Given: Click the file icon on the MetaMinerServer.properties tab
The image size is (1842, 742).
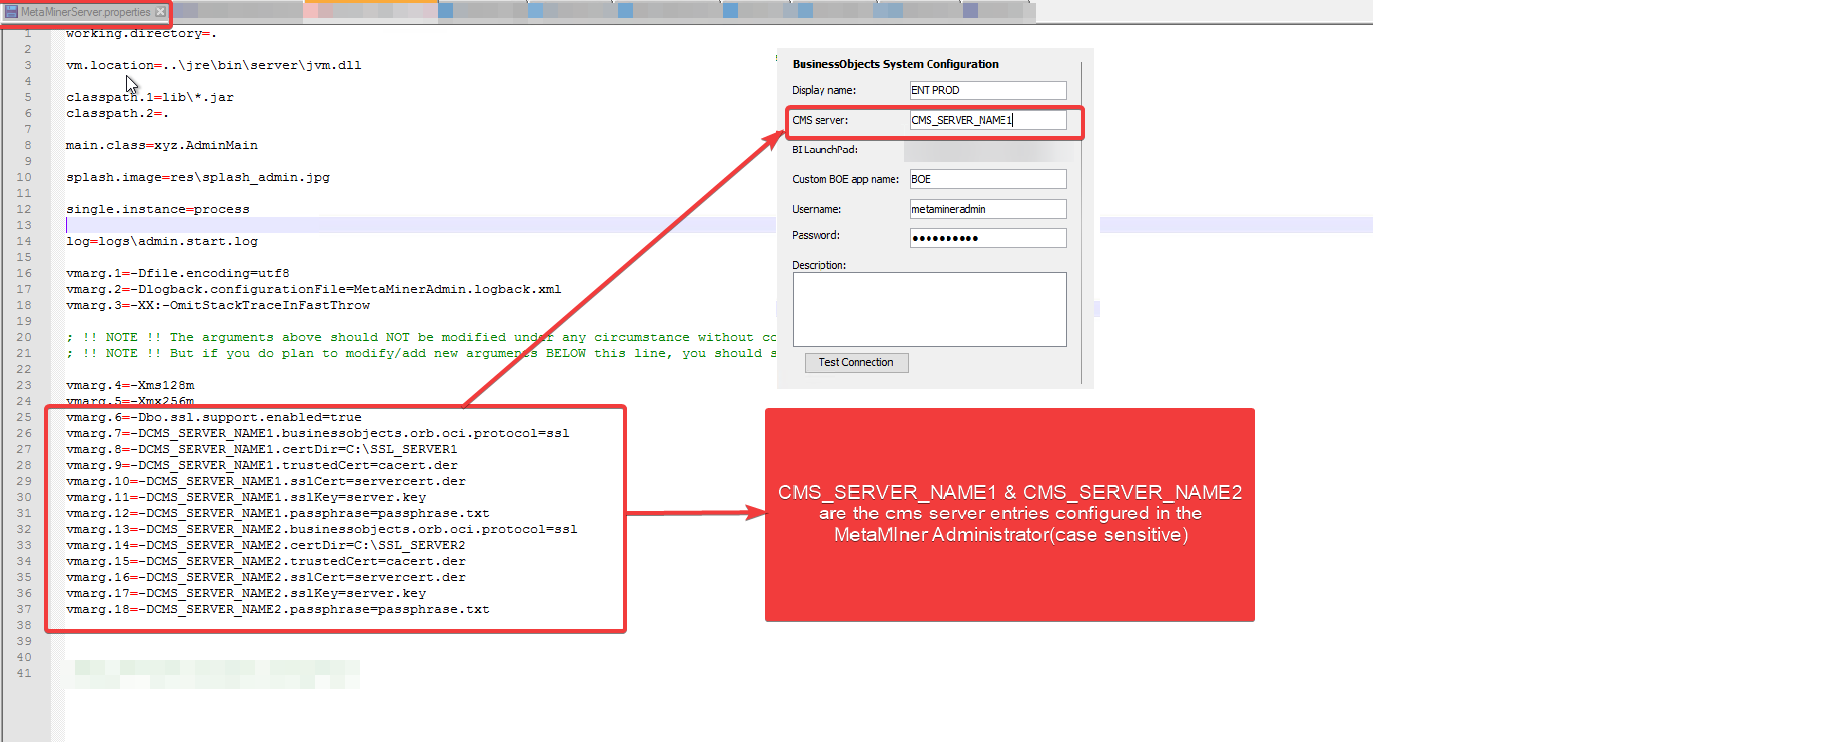Looking at the screenshot, I should point(12,12).
